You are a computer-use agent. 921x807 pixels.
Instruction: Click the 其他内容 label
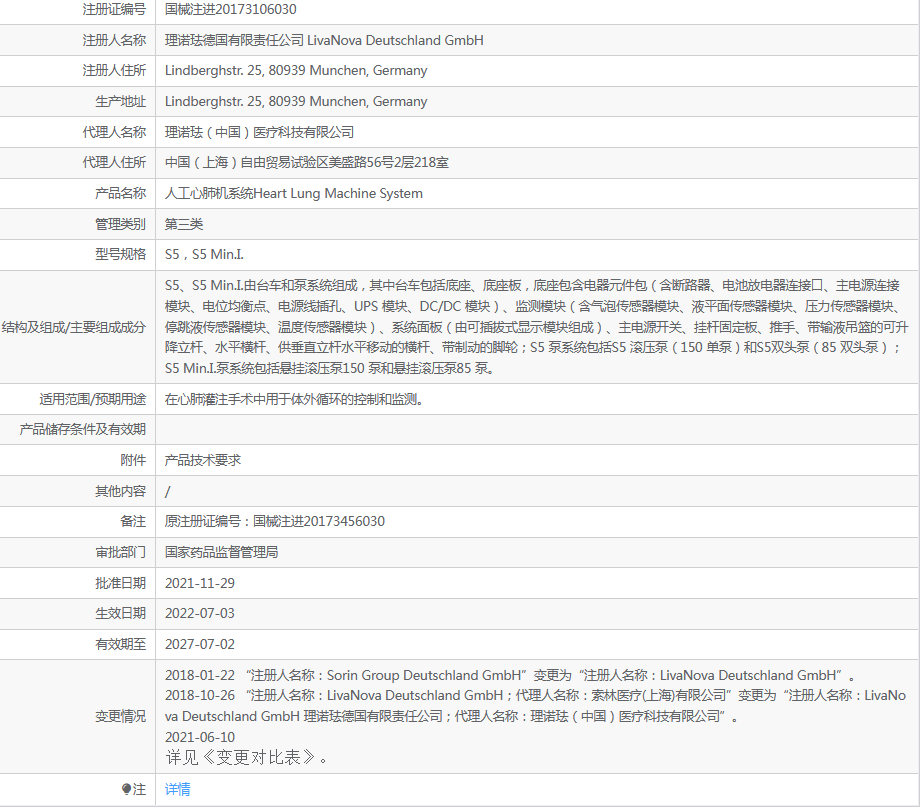(x=120, y=491)
